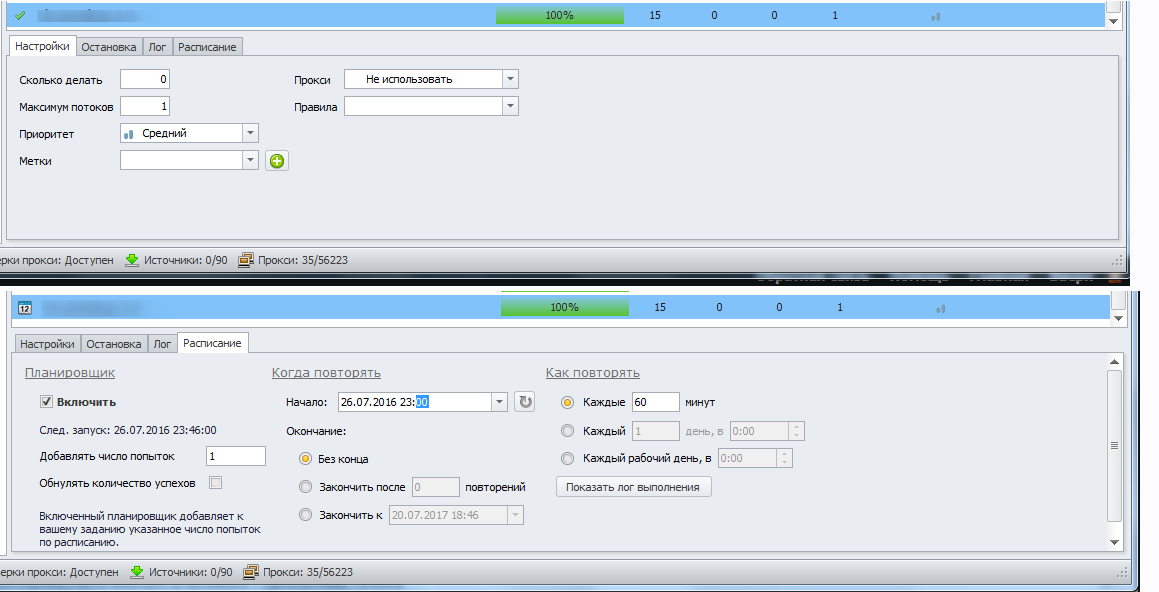Click the stepper arrows of Каждый день time field
This screenshot has height=592, width=1159.
click(796, 431)
